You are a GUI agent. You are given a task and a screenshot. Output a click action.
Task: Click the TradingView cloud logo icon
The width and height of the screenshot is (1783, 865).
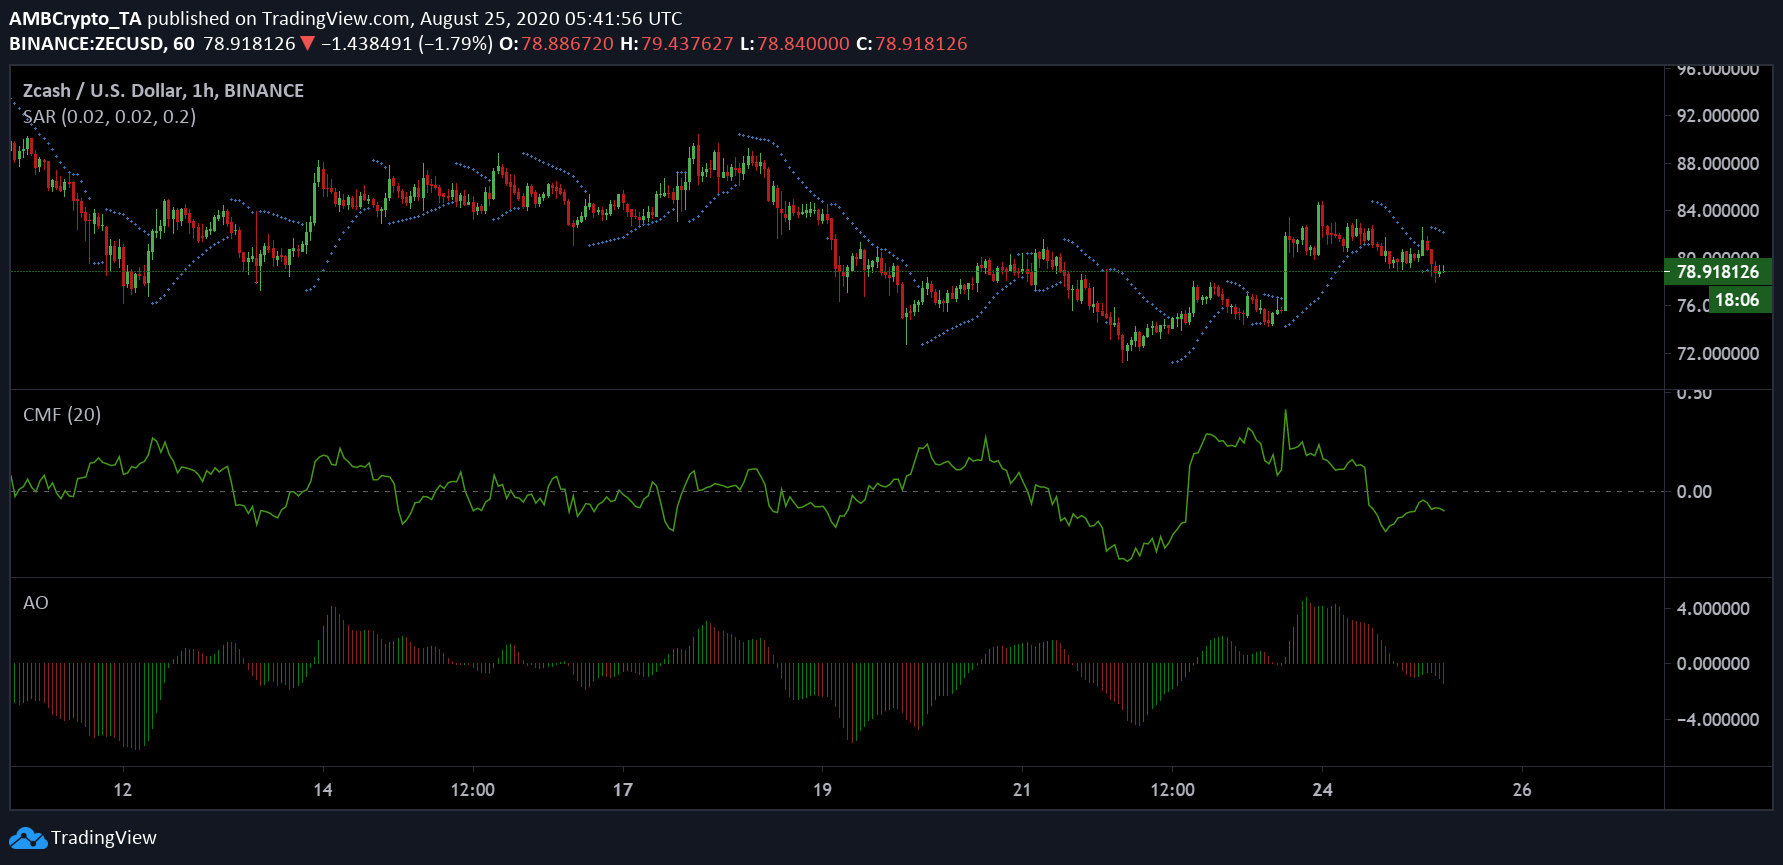(28, 838)
